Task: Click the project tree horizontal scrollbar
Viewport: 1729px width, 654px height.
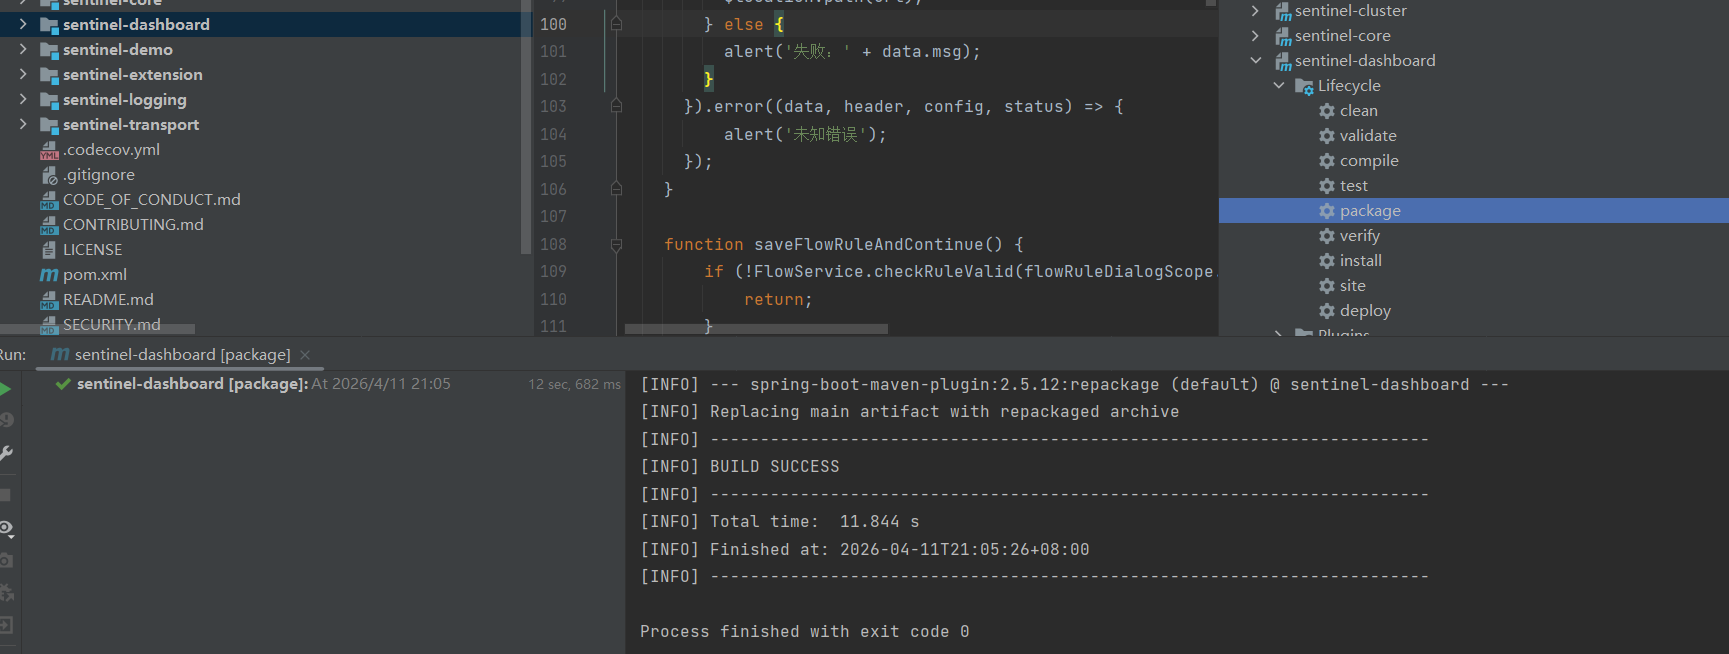Action: coord(97,329)
